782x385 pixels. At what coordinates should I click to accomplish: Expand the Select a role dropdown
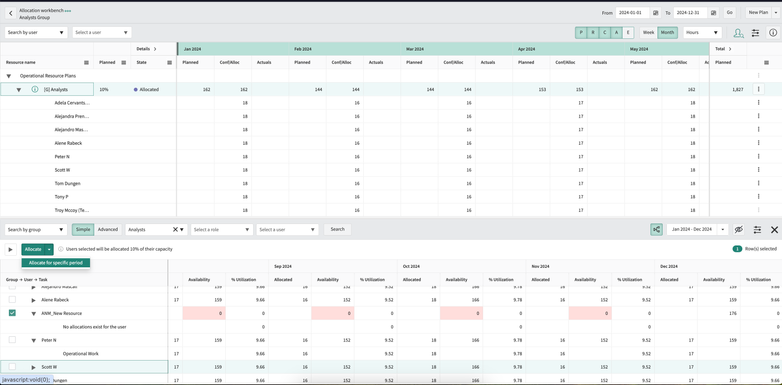[x=221, y=229]
